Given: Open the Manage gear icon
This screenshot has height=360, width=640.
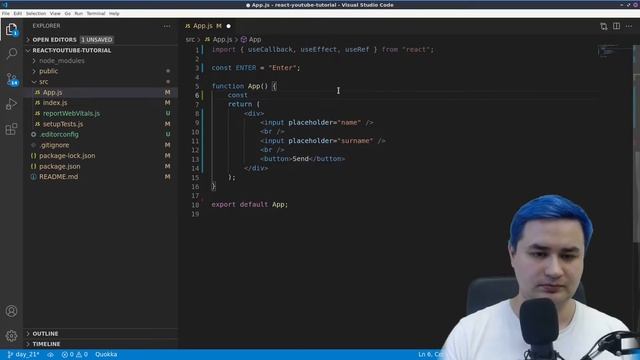Looking at the screenshot, I should click(11, 336).
